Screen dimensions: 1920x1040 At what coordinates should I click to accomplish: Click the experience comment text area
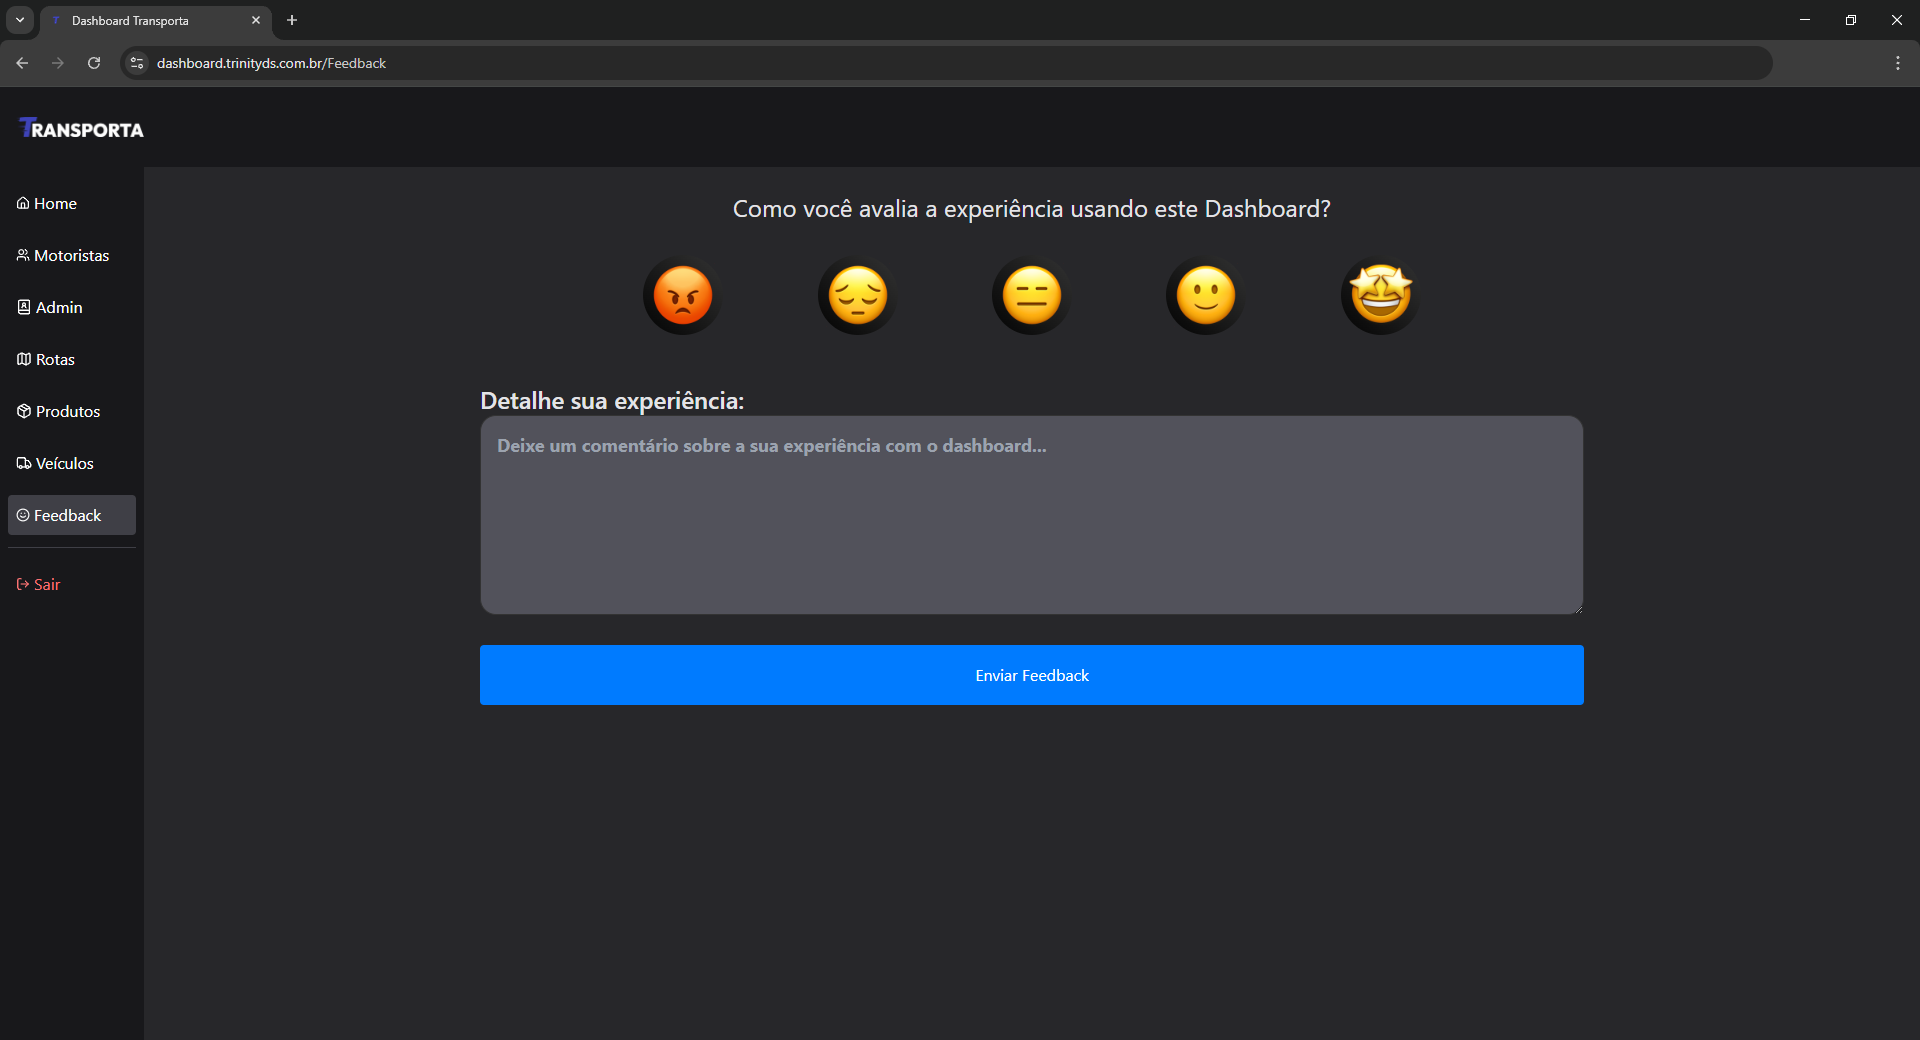point(1031,515)
